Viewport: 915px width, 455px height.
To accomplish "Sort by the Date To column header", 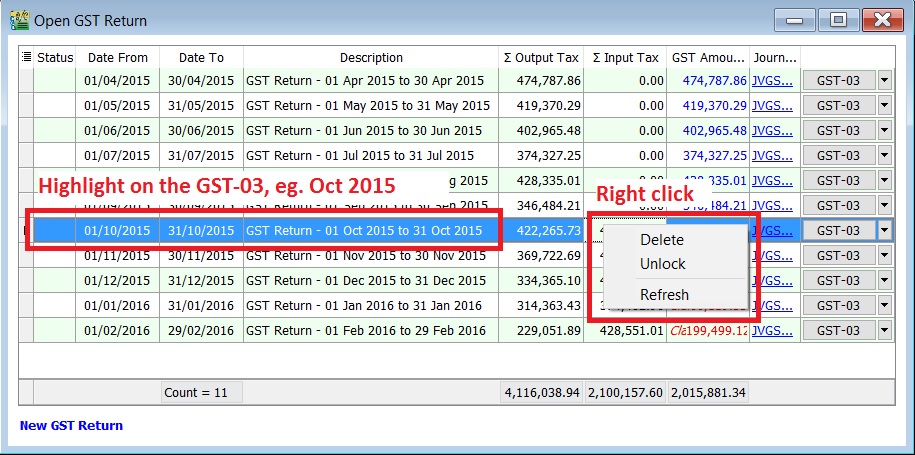I will tap(201, 58).
